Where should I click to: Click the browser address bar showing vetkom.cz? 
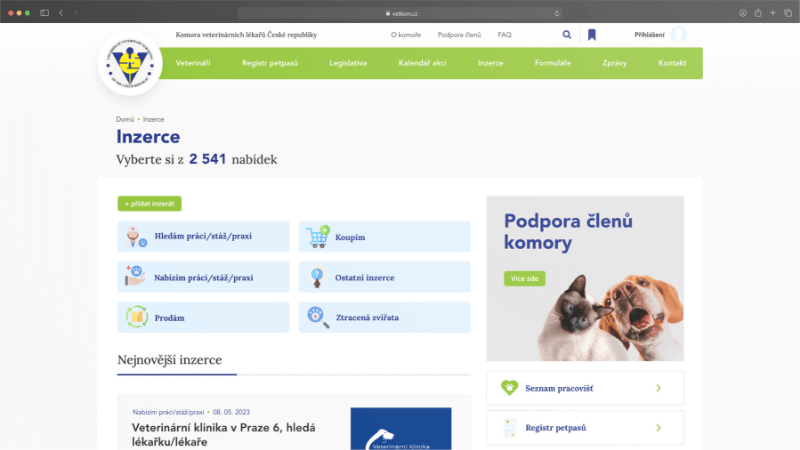[400, 13]
